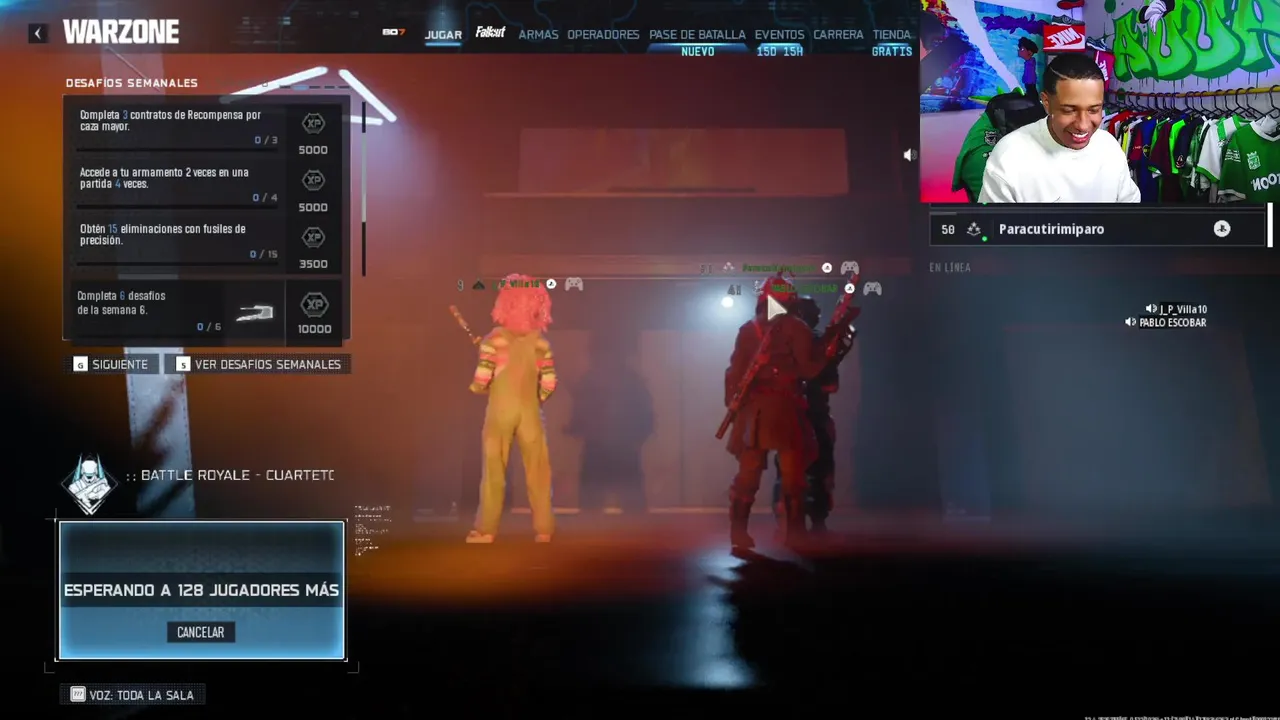The image size is (1280, 720).
Task: Click the G key icon beside SIGUIENTE
Action: [x=80, y=365]
